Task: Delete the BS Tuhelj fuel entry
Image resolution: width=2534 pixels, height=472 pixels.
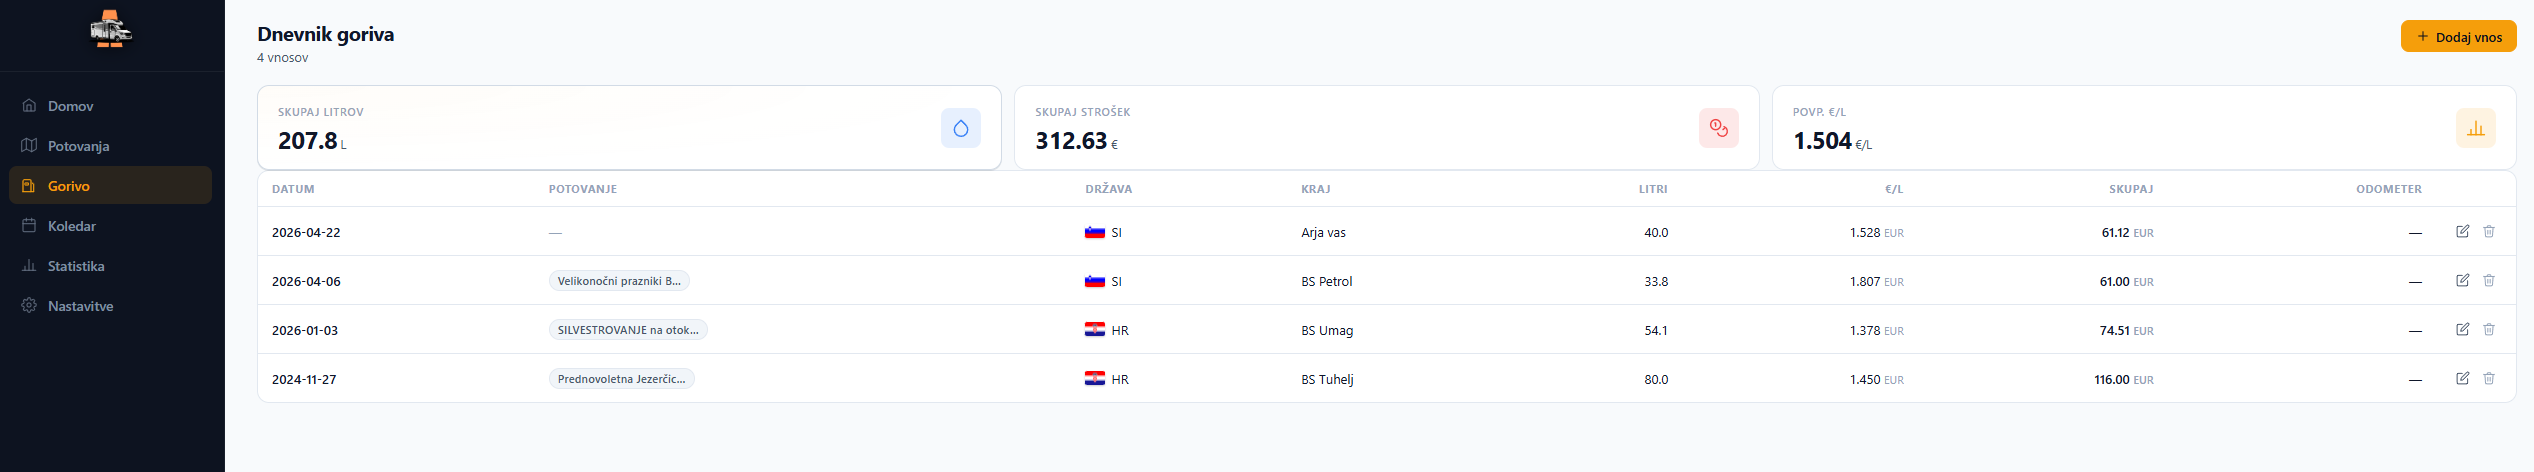Action: (2488, 378)
